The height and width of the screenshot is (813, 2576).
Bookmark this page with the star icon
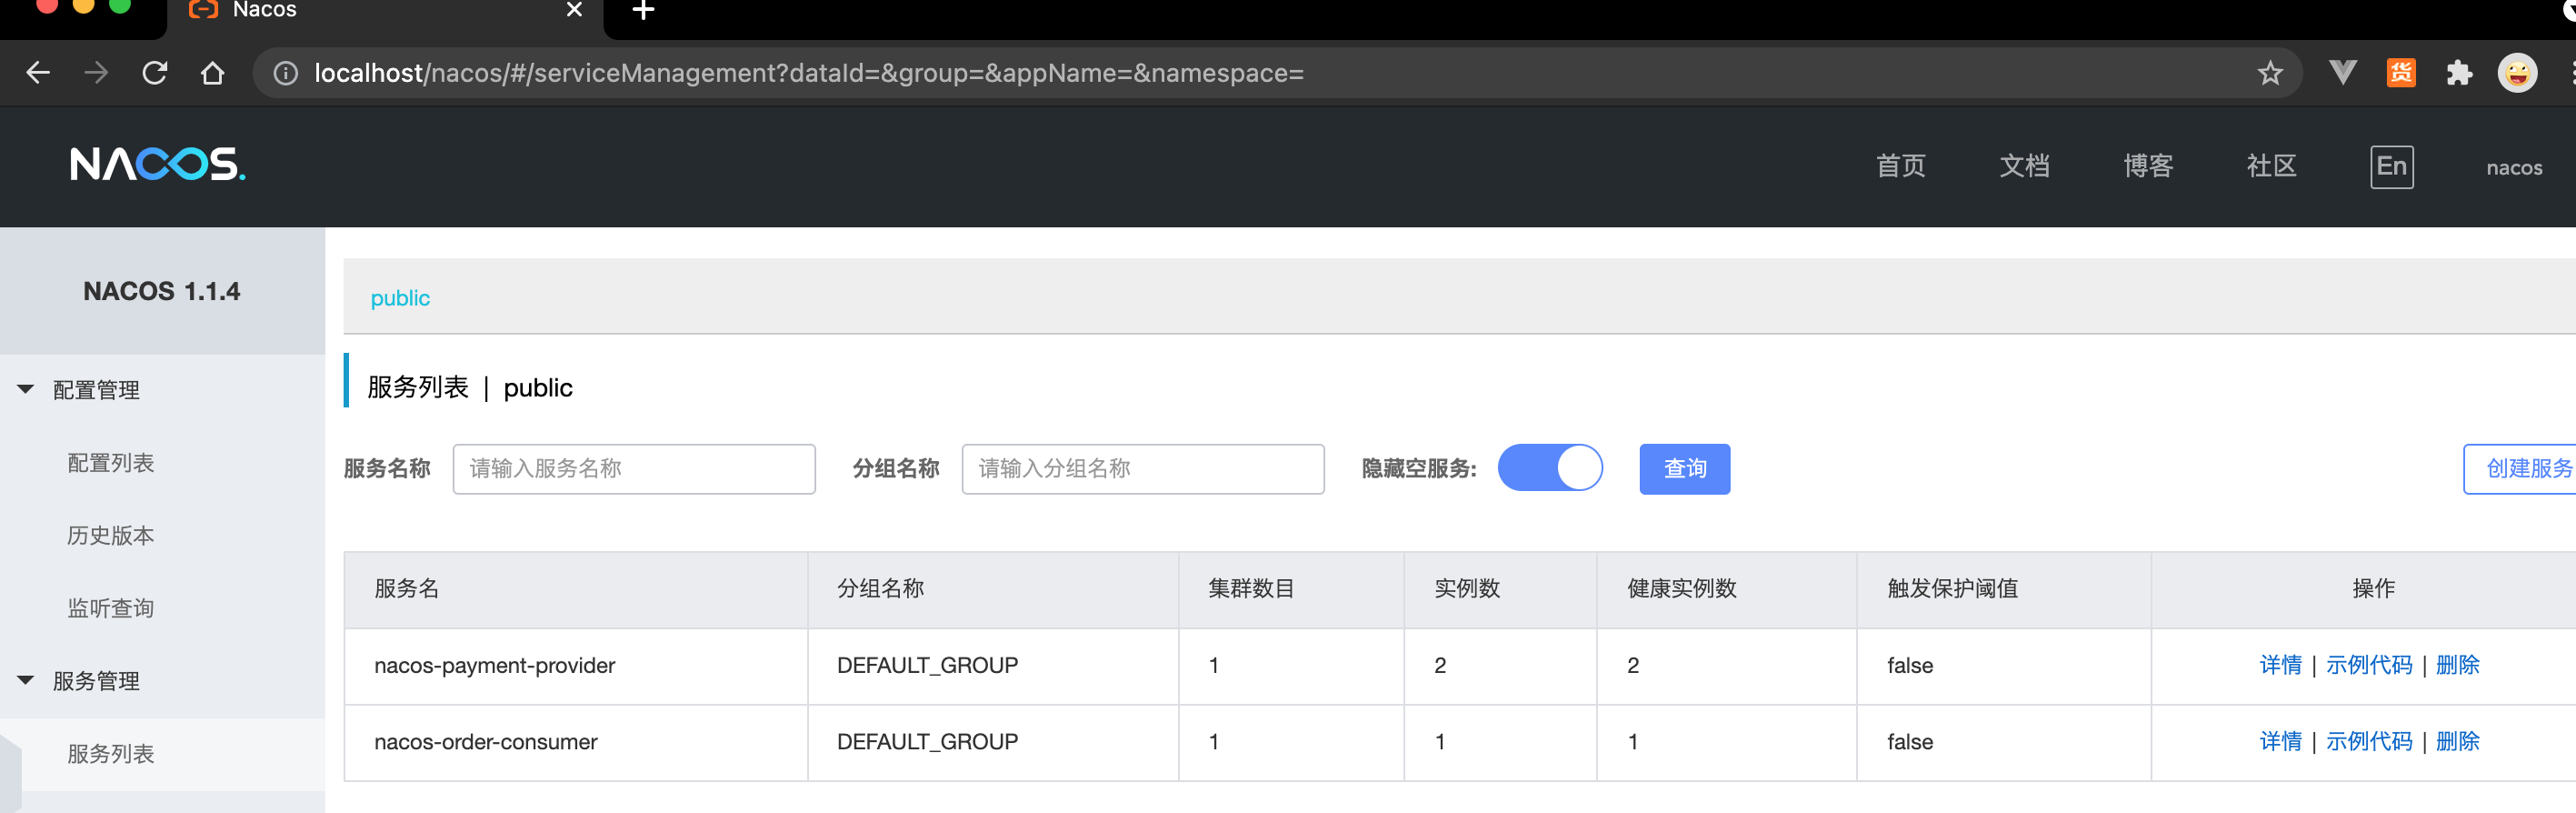(2270, 73)
